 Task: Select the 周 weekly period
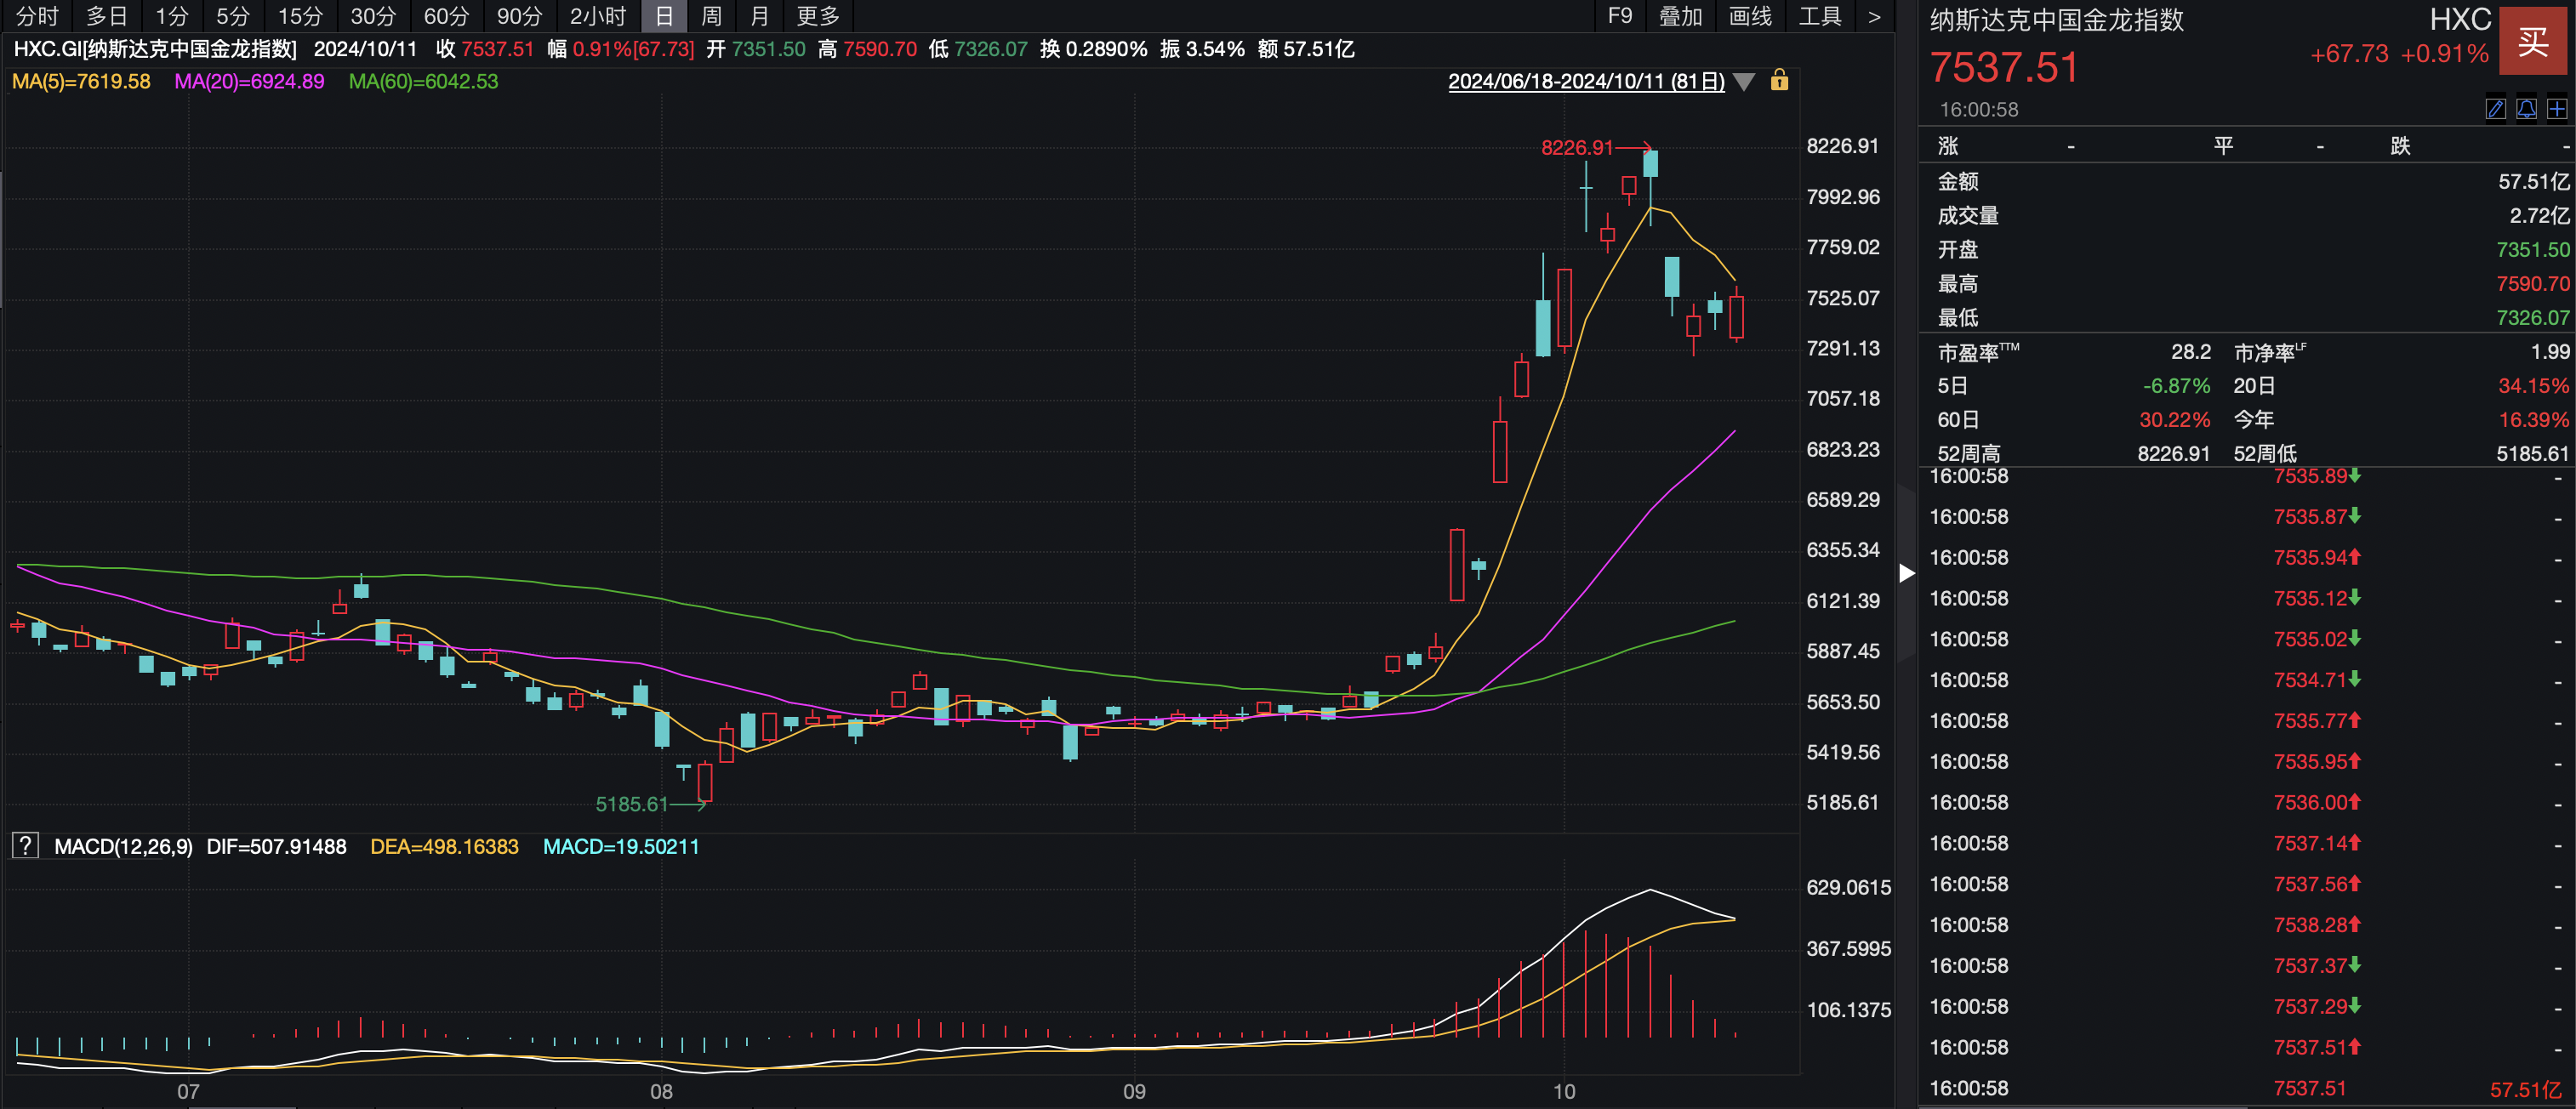[x=711, y=16]
